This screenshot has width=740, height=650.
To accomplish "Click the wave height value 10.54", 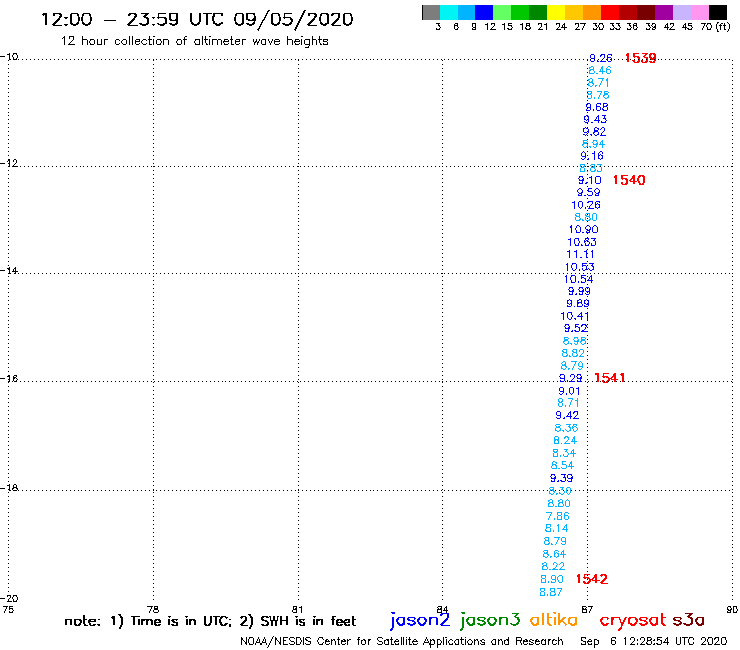I will point(578,279).
